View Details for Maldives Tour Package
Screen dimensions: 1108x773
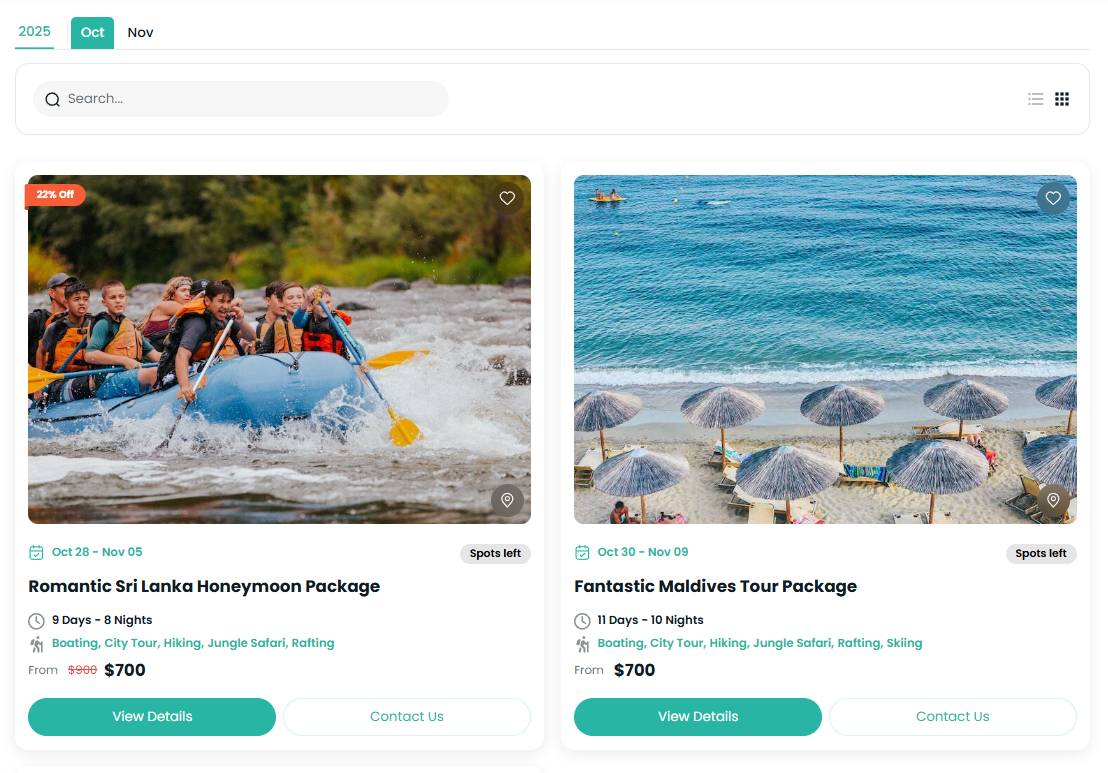point(698,716)
